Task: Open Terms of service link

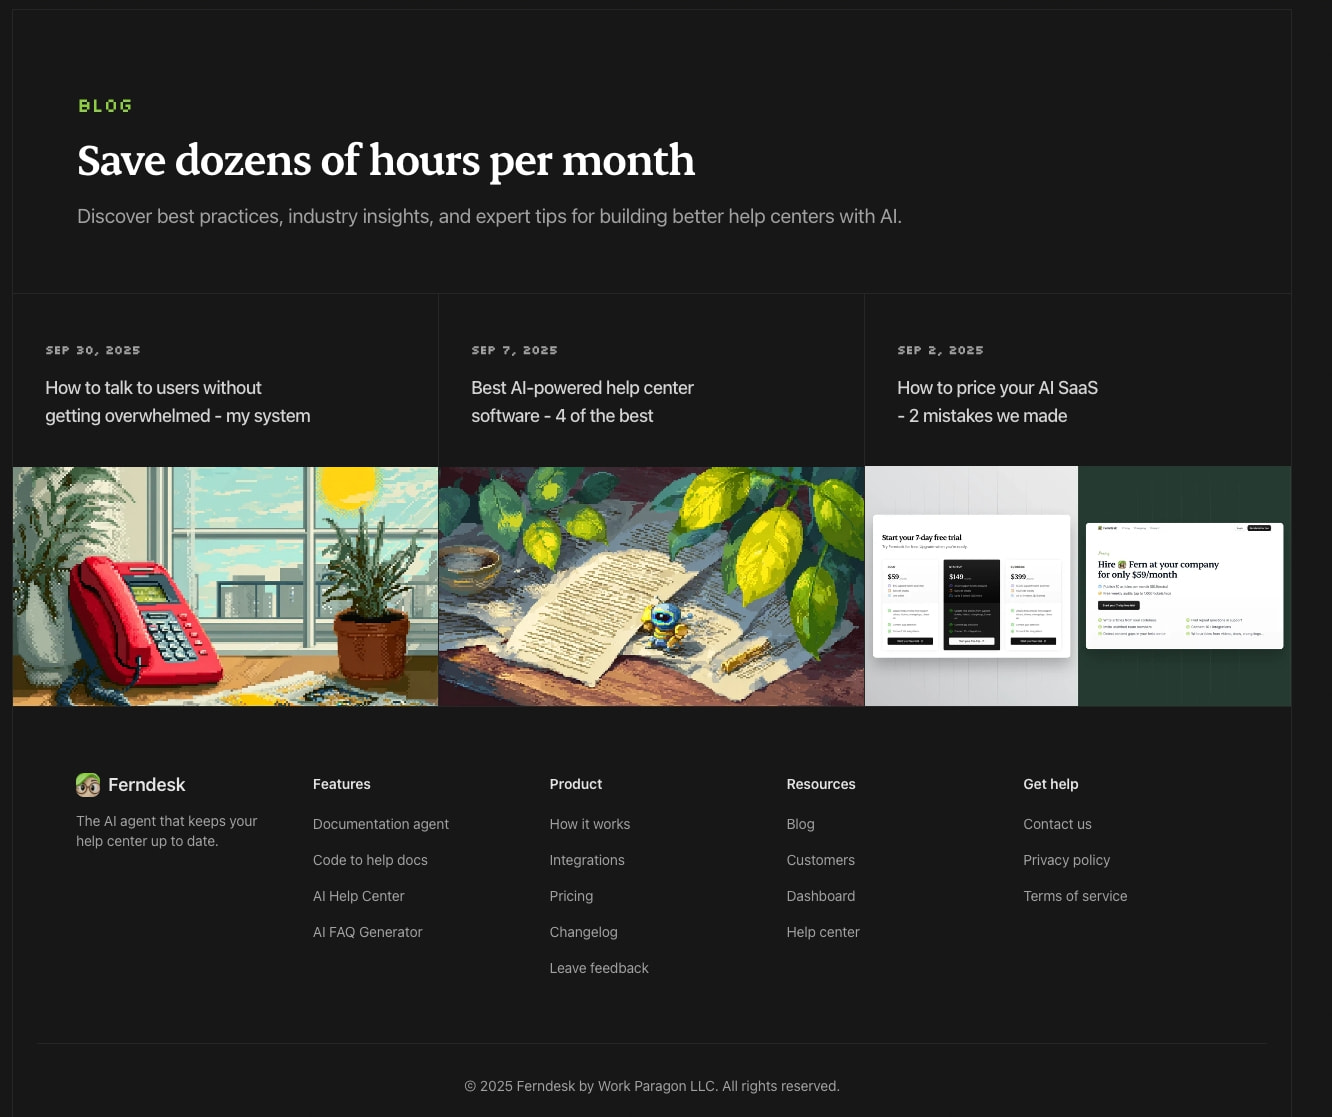Action: click(x=1075, y=896)
